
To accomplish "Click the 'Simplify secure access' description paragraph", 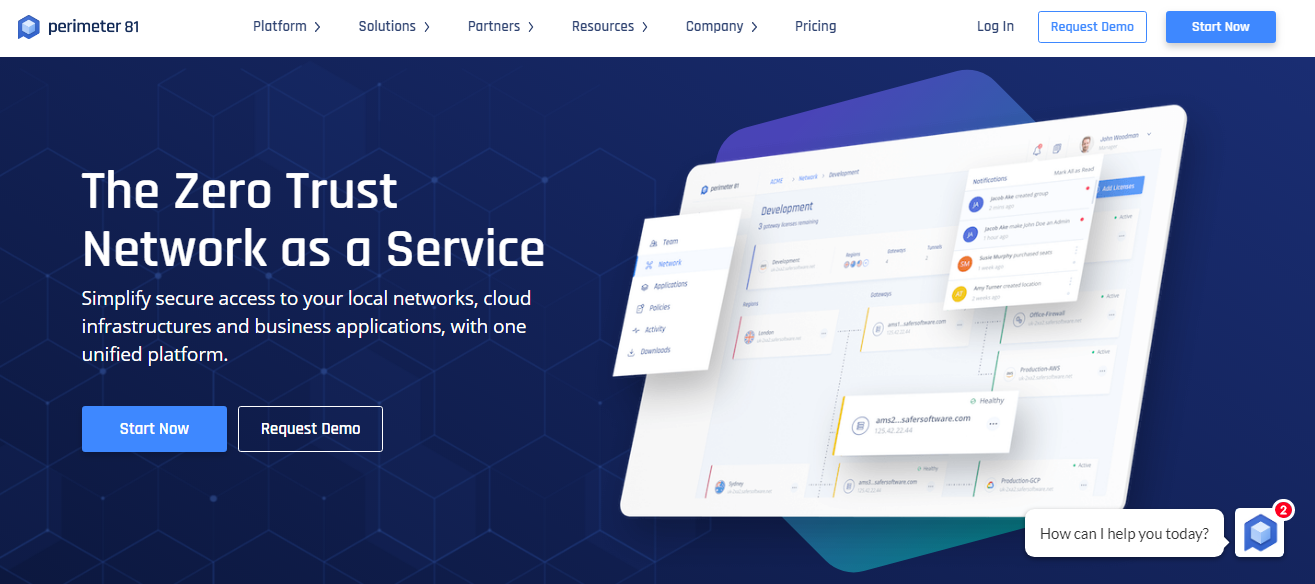I will [306, 326].
